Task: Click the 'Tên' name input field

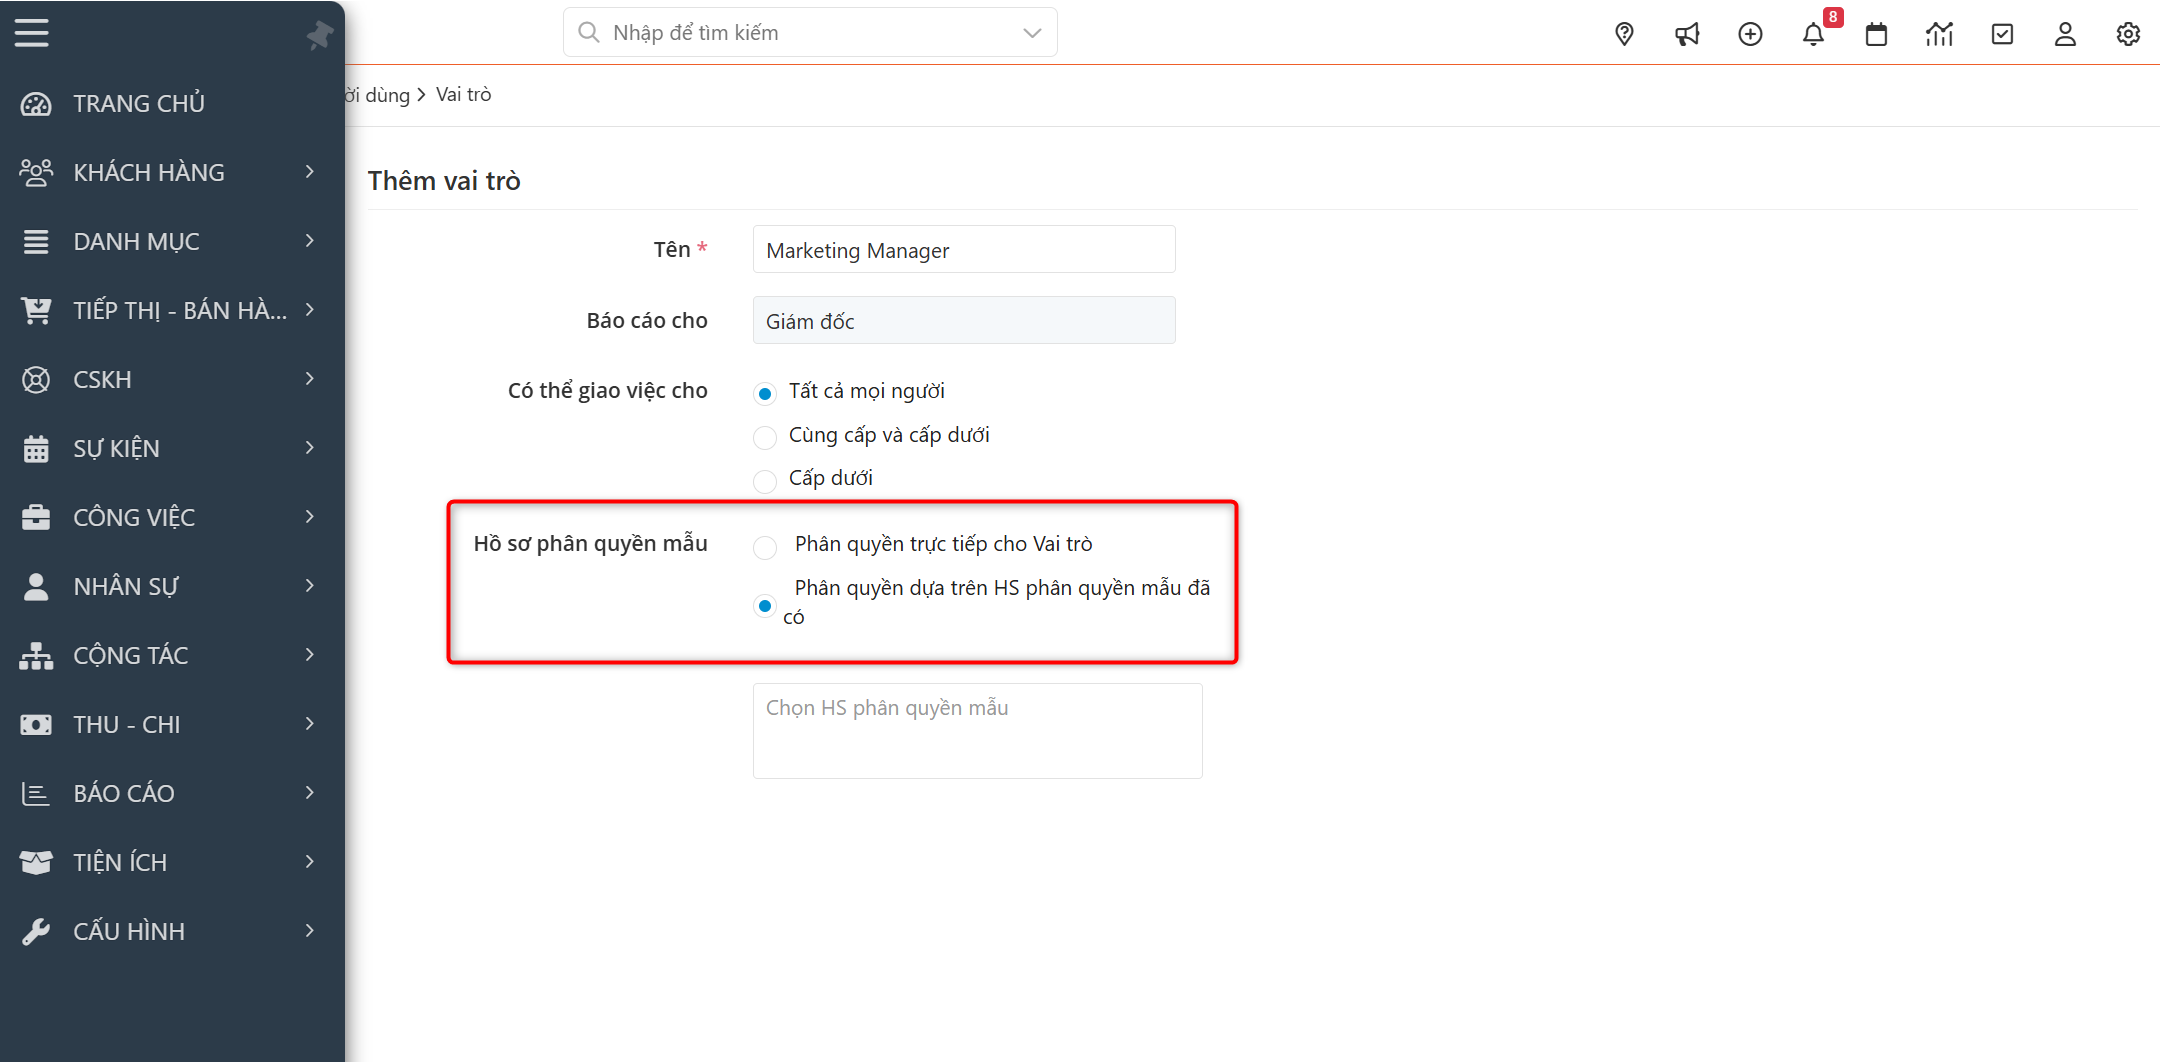Action: [963, 250]
